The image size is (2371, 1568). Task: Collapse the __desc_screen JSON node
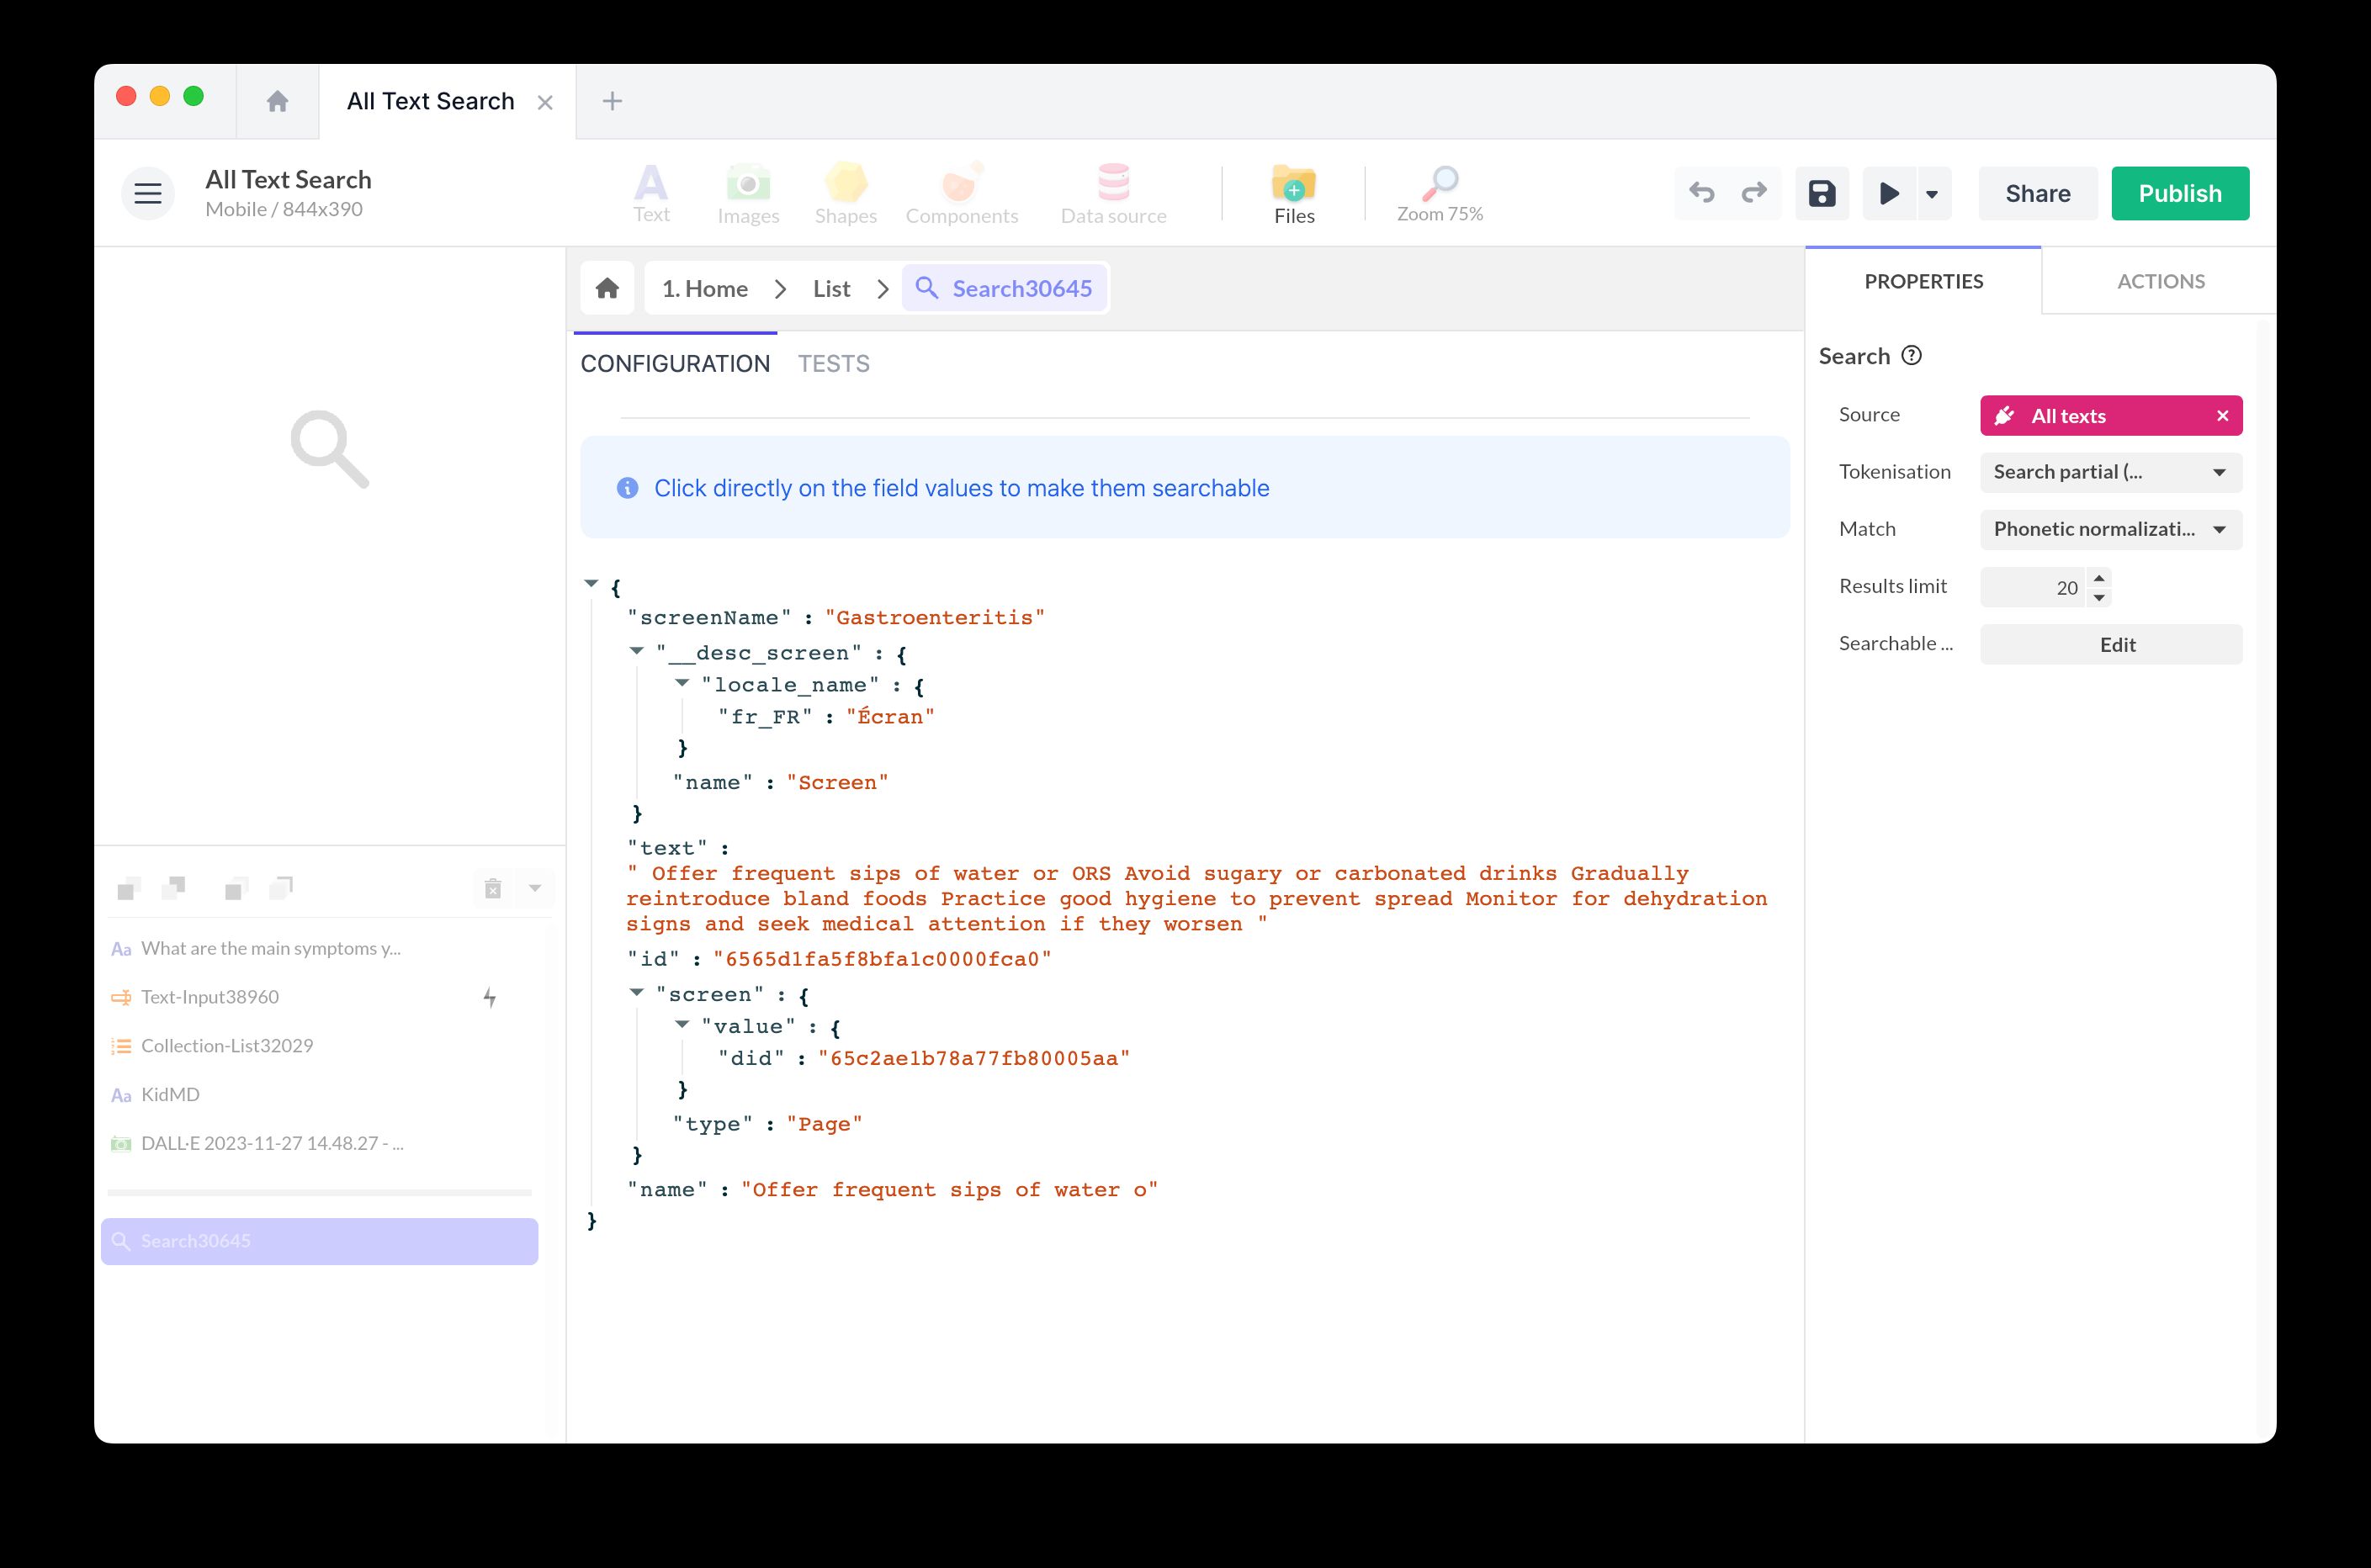tap(636, 651)
